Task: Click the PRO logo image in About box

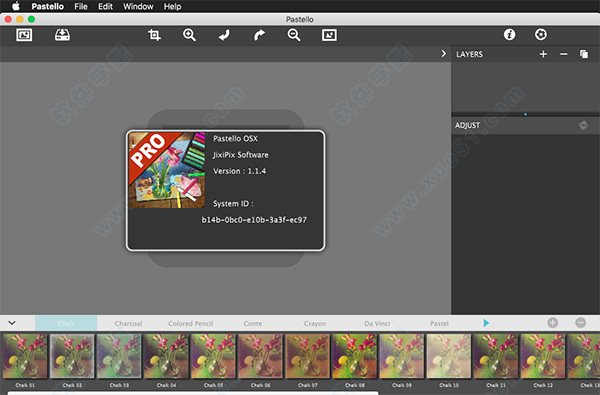Action: point(167,170)
